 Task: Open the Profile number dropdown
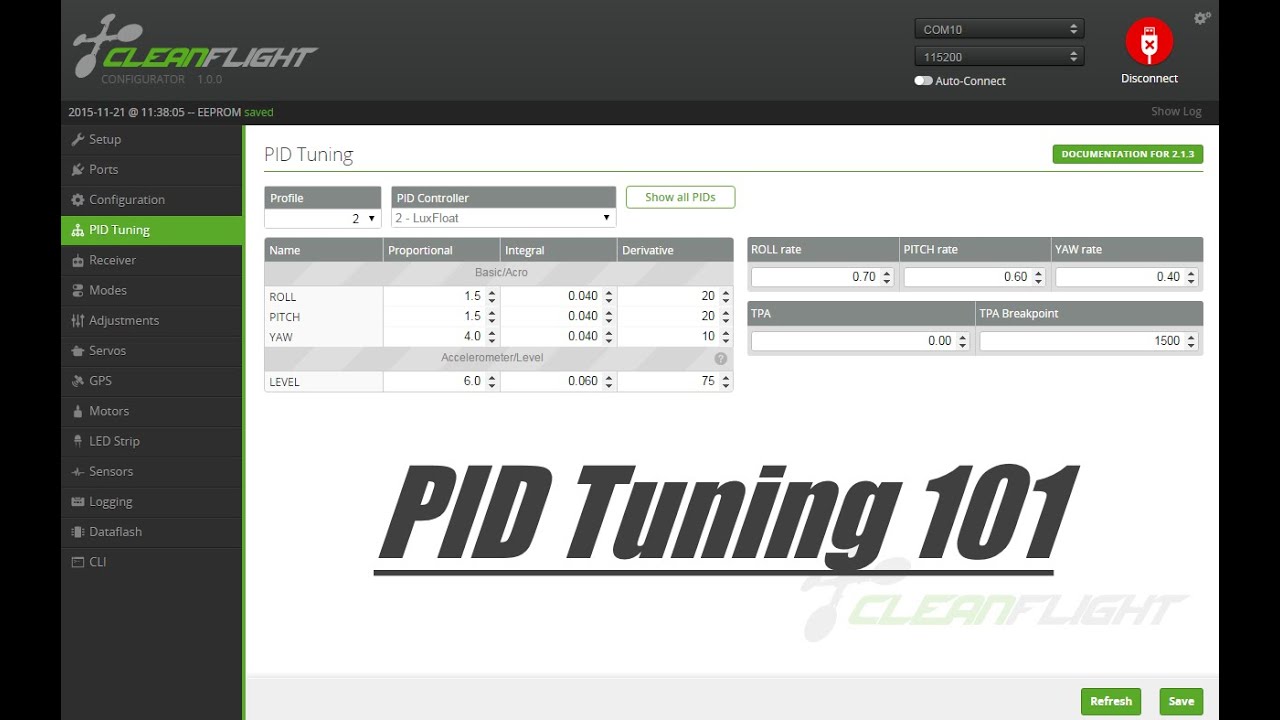[x=322, y=218]
